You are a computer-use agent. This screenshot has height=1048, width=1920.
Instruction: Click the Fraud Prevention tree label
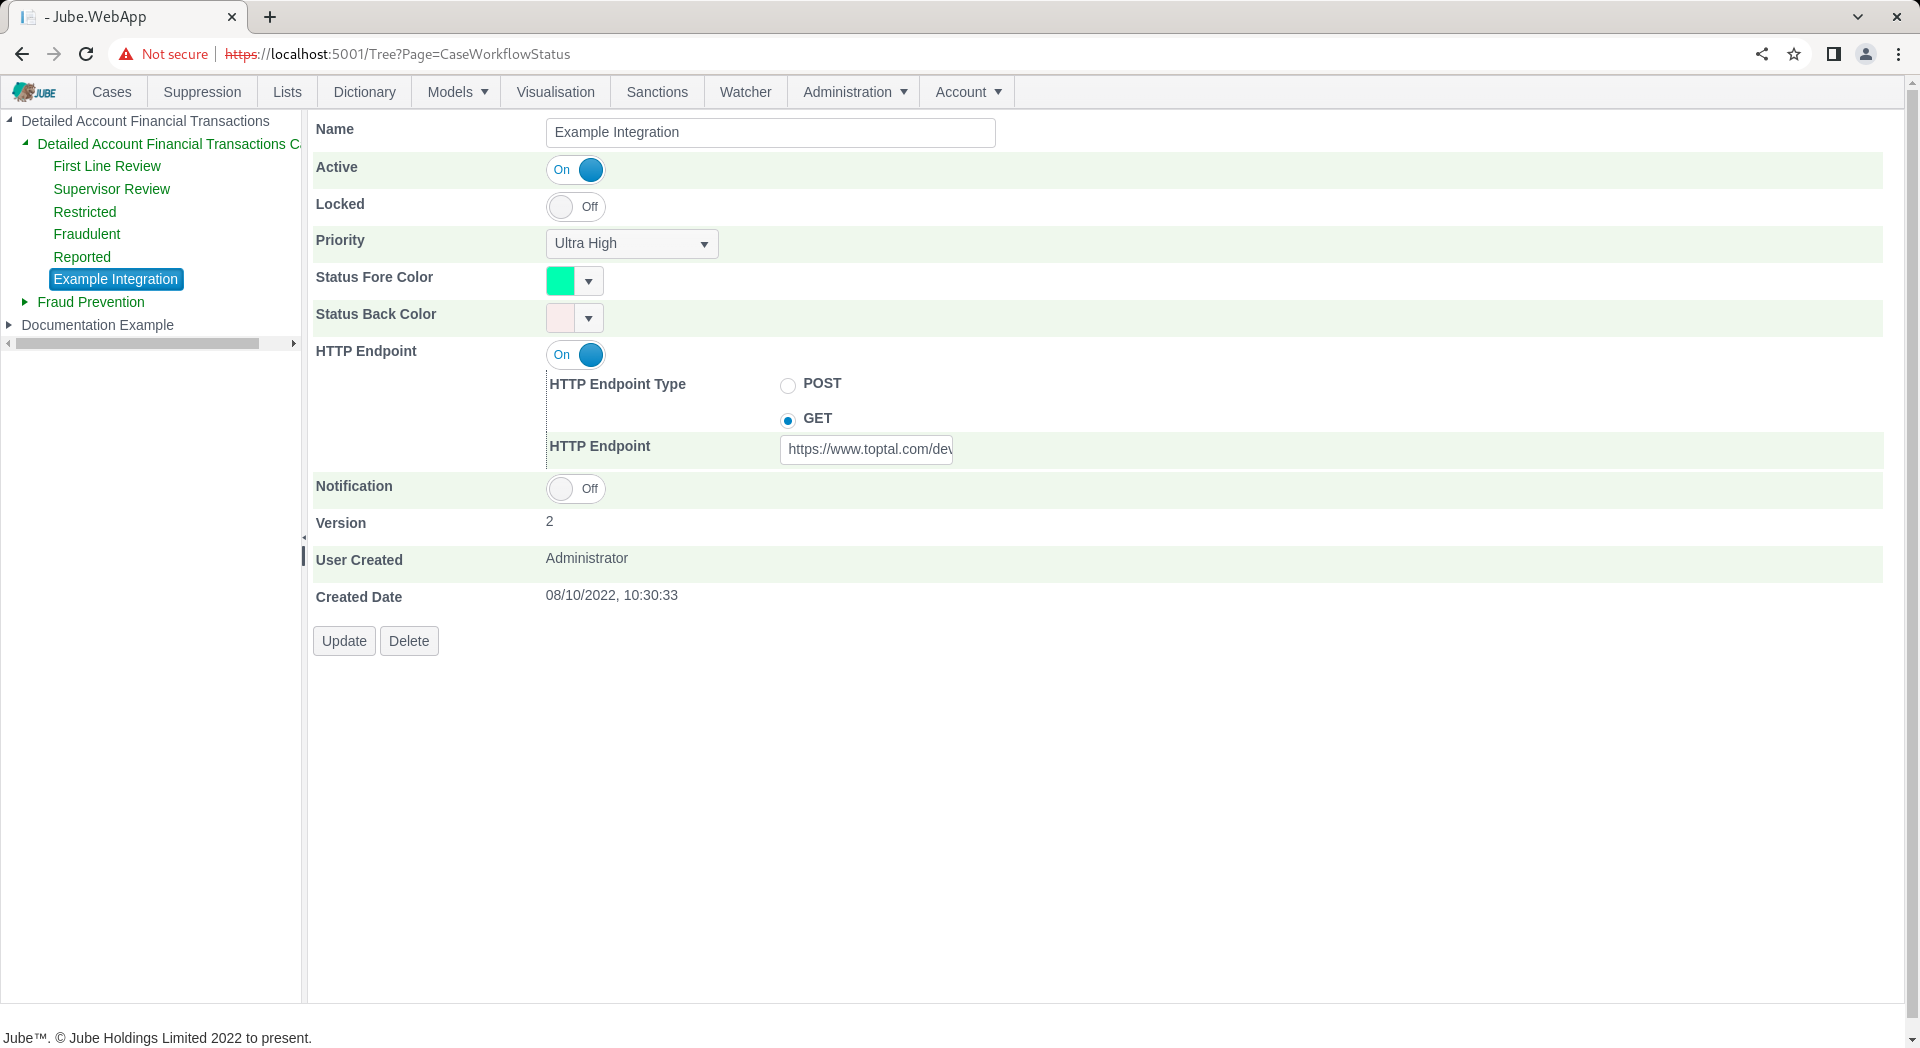pyautogui.click(x=91, y=302)
